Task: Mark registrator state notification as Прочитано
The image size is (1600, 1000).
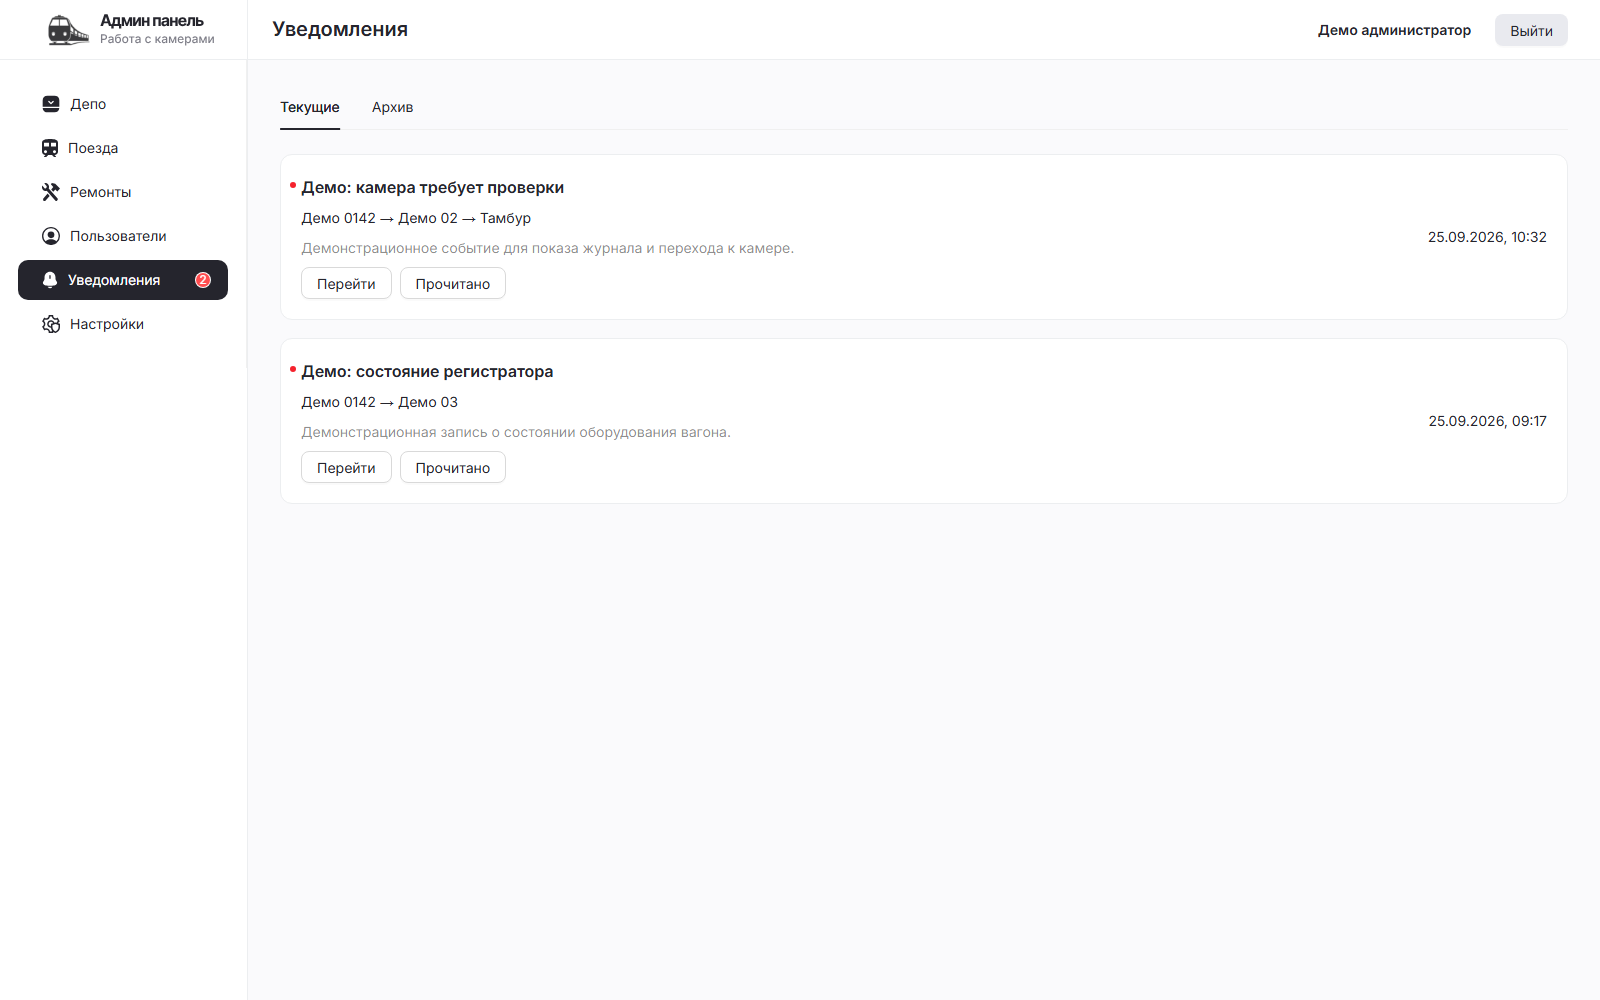Action: 453,468
